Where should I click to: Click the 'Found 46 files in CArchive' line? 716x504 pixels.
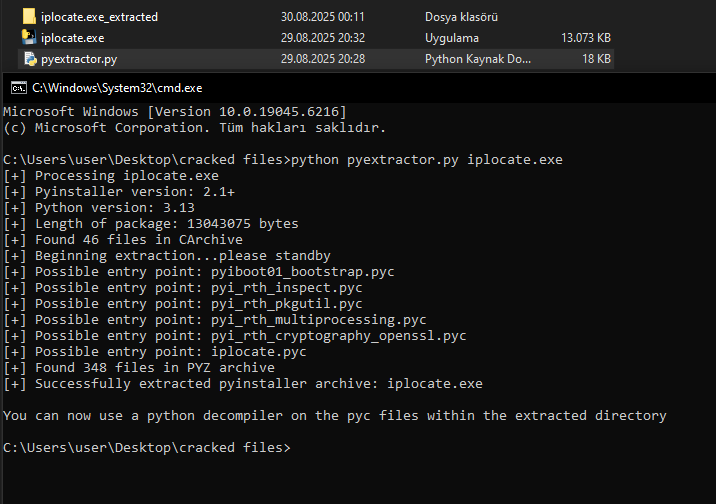click(x=123, y=240)
